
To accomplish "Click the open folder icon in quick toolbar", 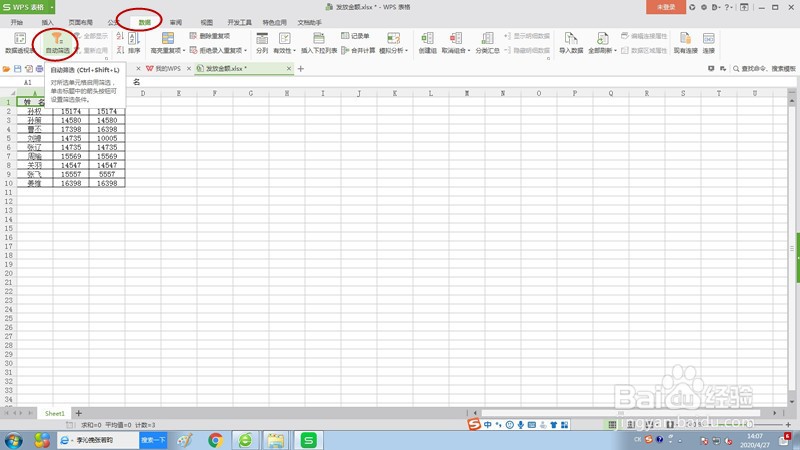I will pos(7,68).
